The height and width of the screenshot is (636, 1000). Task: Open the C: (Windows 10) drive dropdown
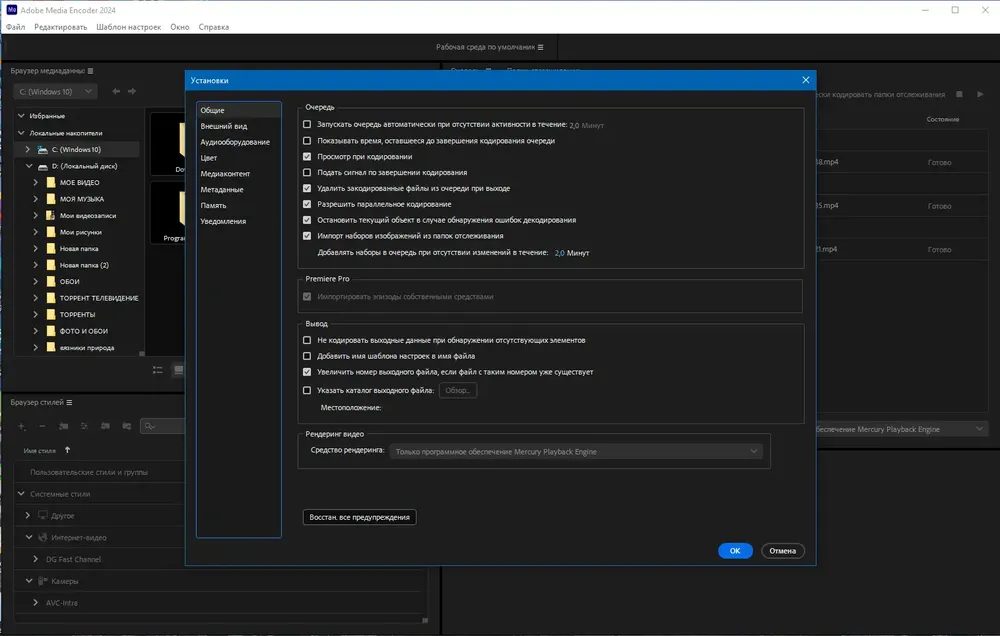[55, 91]
